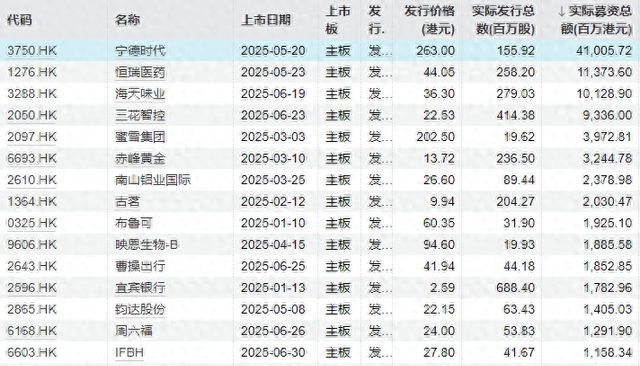This screenshot has height=366, width=640.
Task: Click listing date 2025-02-12 cell
Action: coord(273,202)
